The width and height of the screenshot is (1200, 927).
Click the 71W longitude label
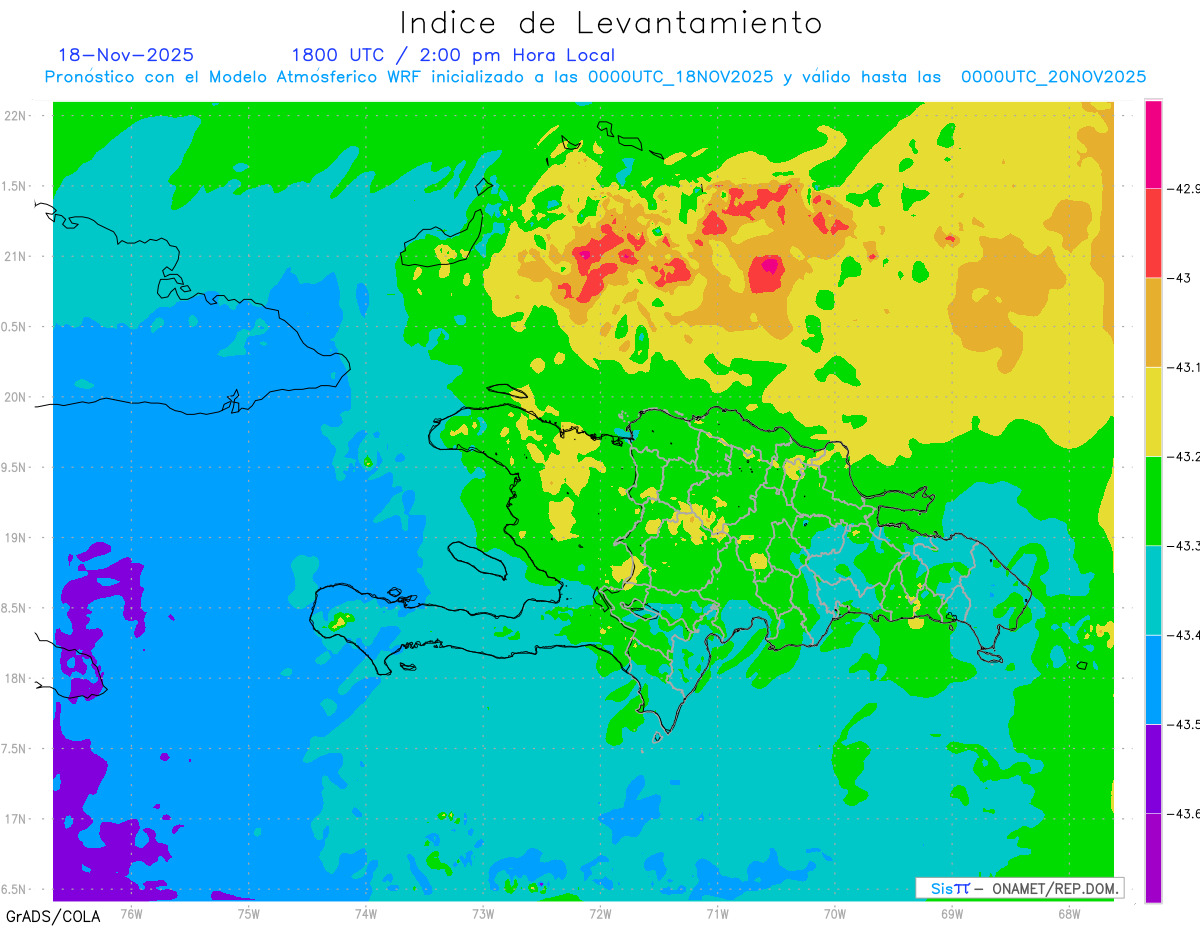[717, 912]
